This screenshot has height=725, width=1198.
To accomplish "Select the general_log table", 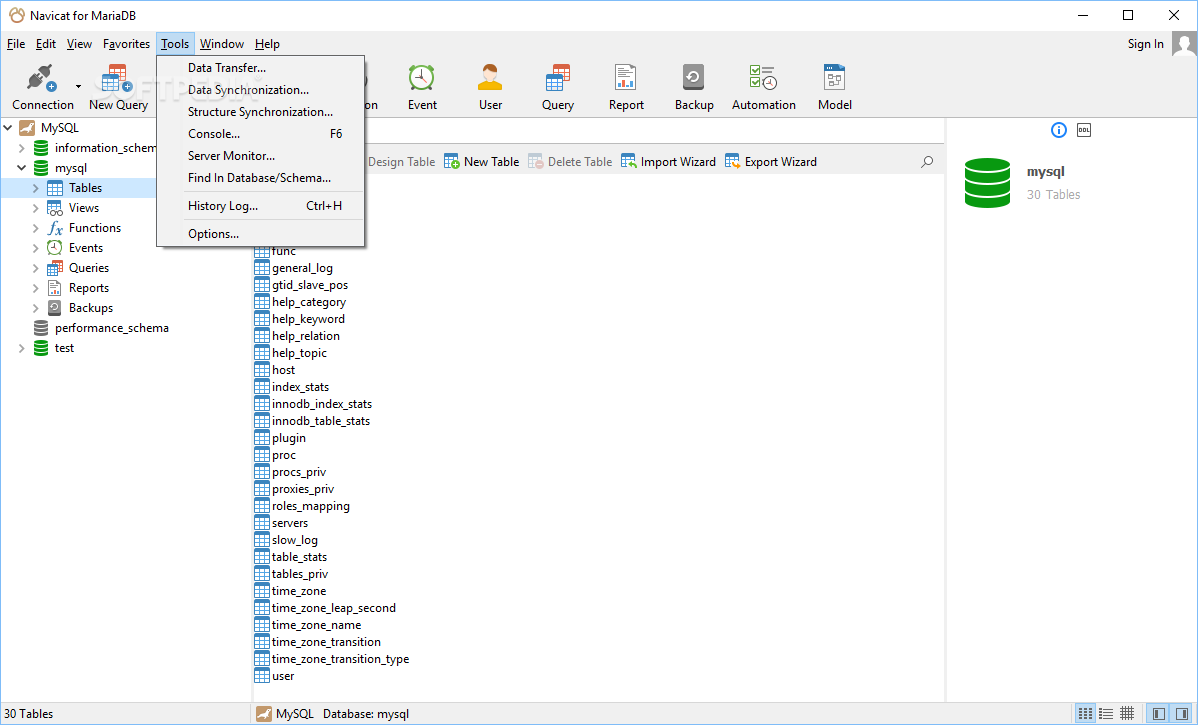I will click(x=302, y=268).
